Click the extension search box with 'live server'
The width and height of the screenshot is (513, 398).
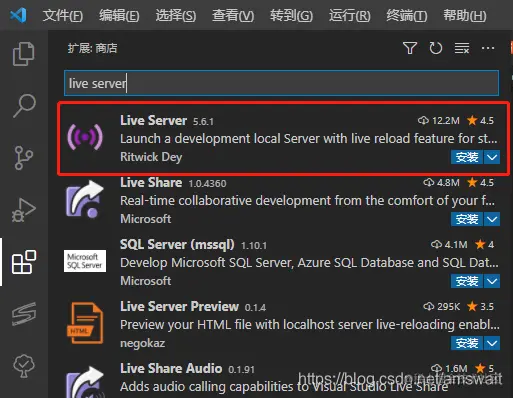pos(281,83)
